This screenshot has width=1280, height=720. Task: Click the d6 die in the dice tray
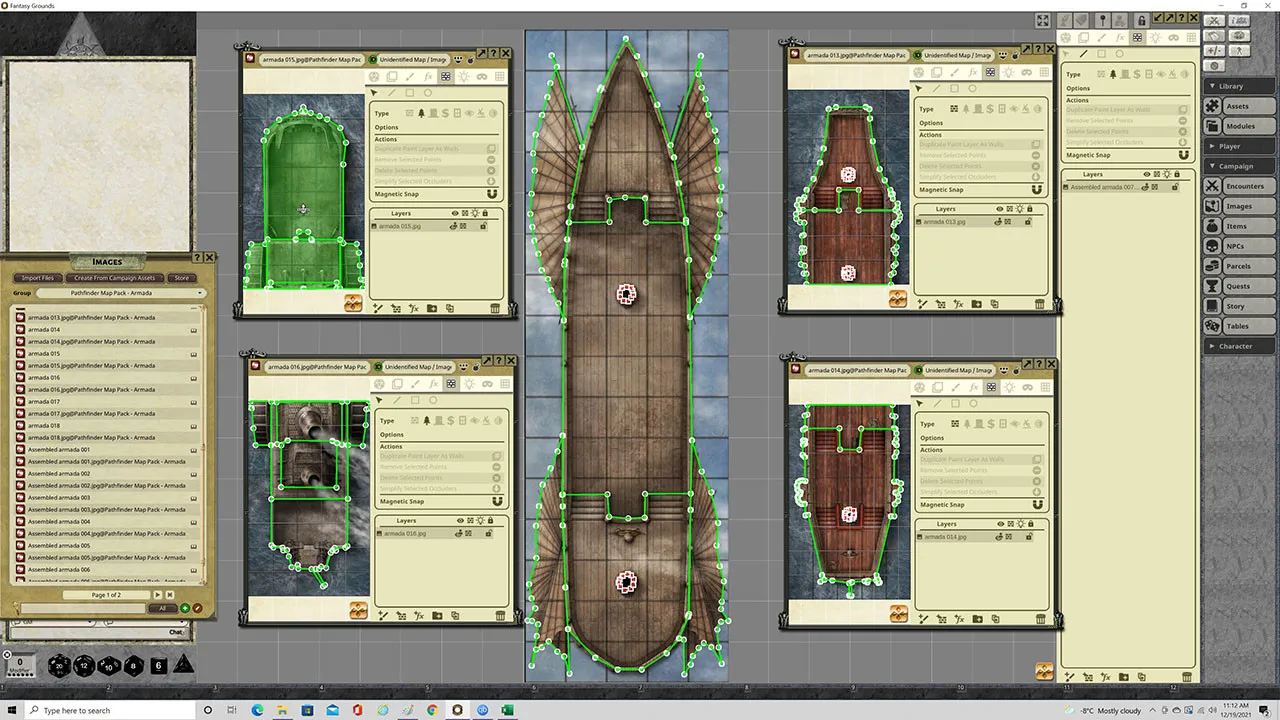point(158,665)
